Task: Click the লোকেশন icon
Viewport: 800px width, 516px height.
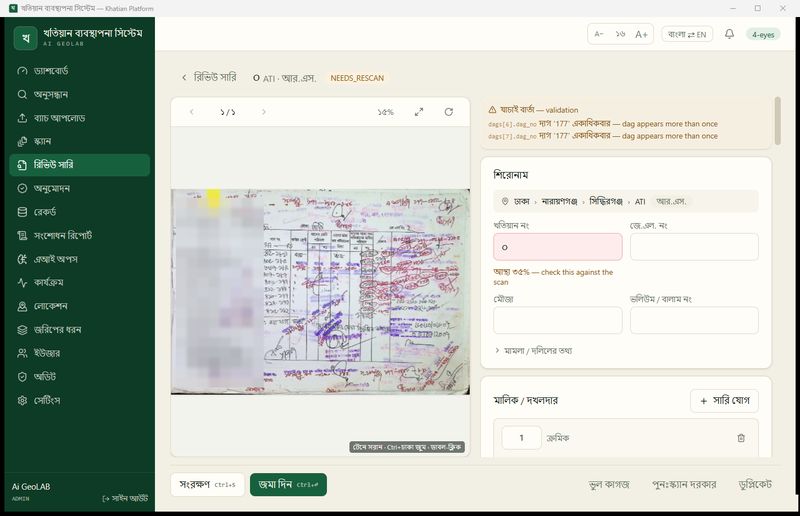Action: point(22,306)
